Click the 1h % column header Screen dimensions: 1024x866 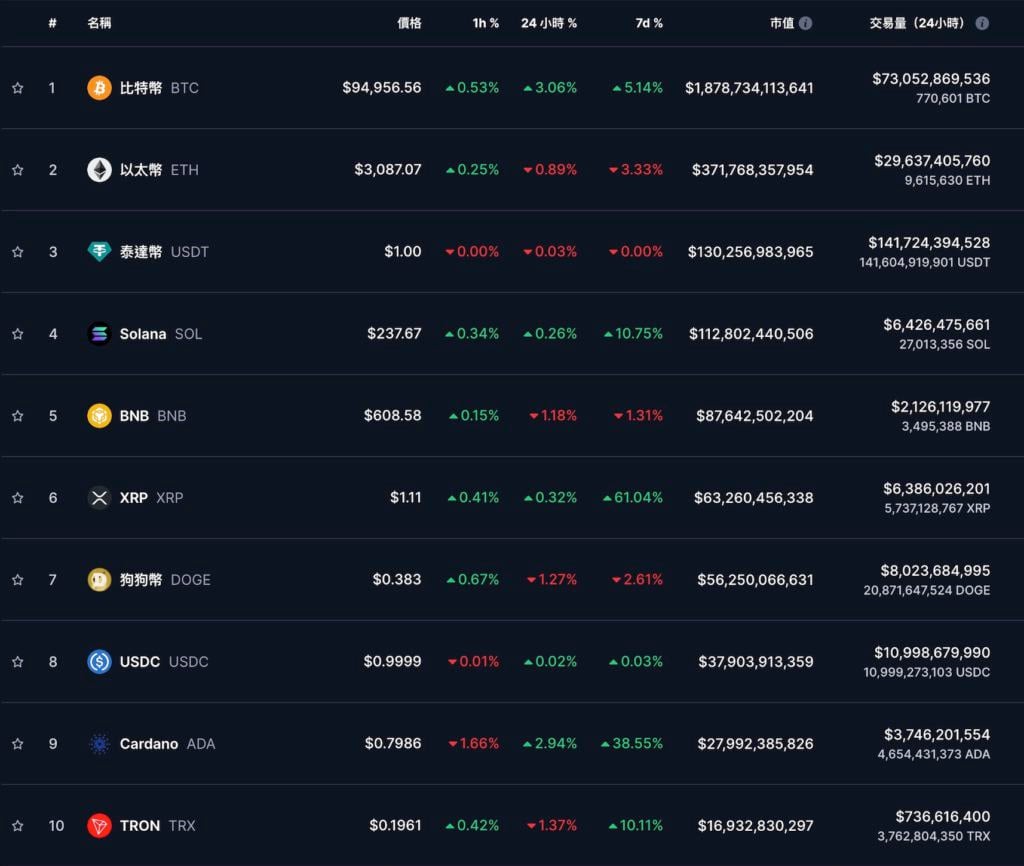pyautogui.click(x=485, y=23)
